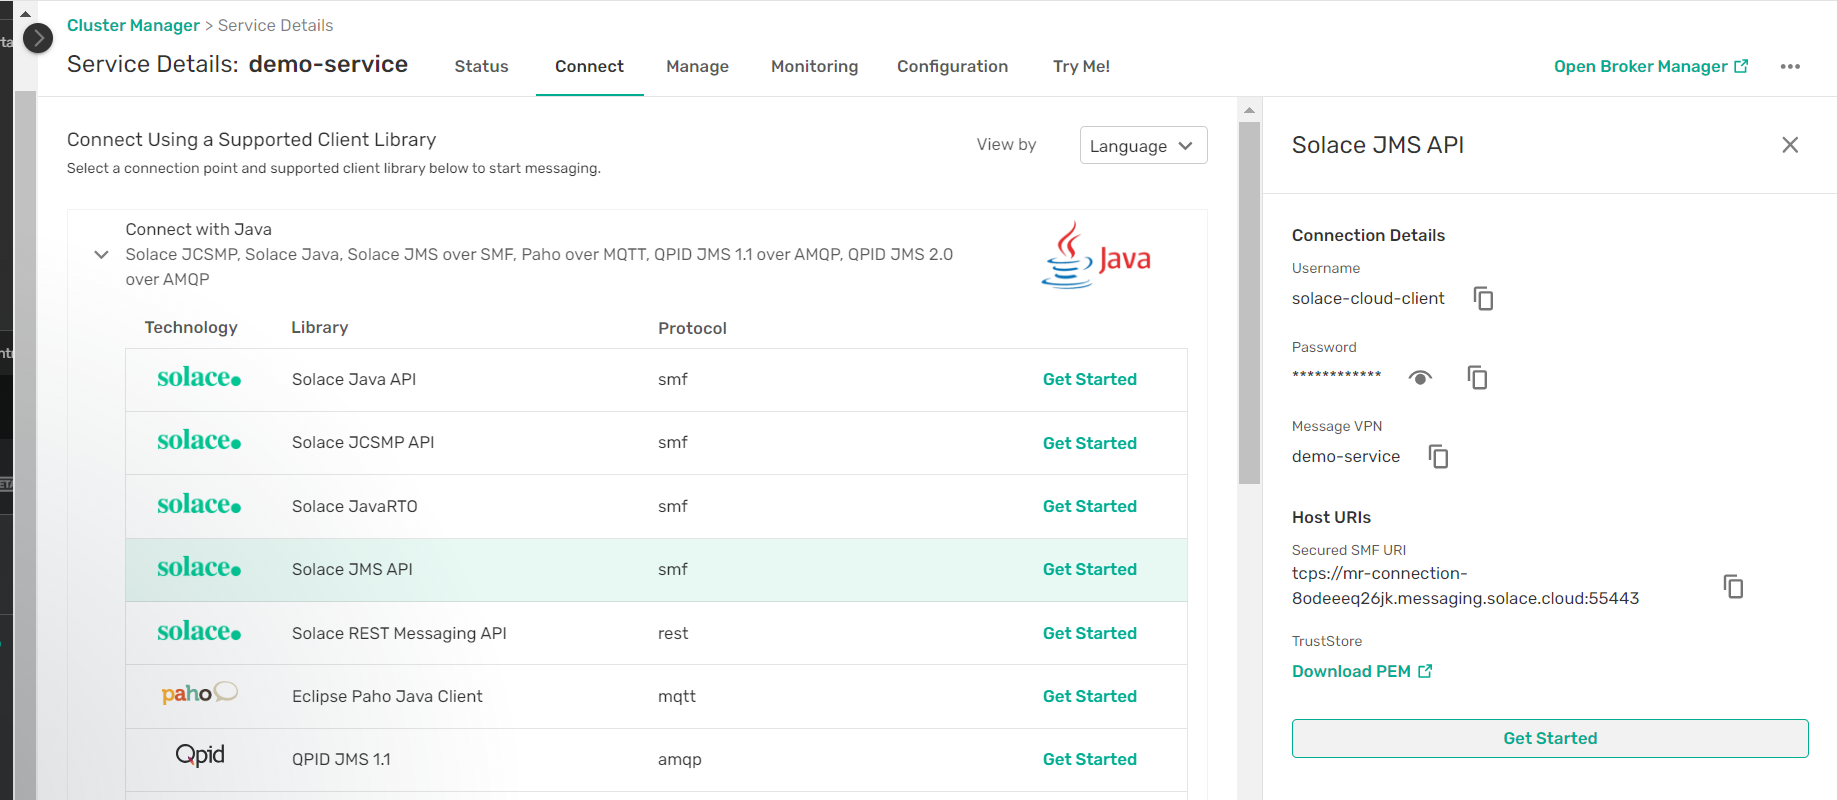1837x800 pixels.
Task: Click the Paho logo in the table
Action: 199,694
